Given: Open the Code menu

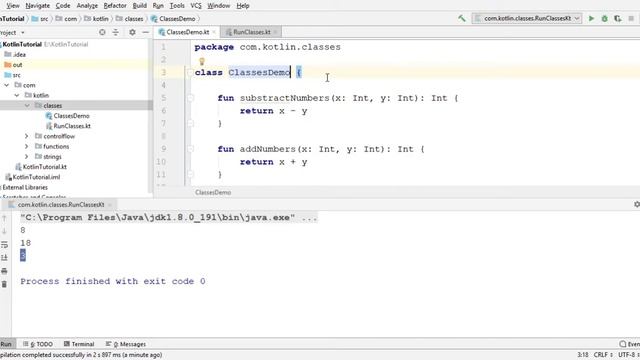Looking at the screenshot, I should [x=63, y=6].
